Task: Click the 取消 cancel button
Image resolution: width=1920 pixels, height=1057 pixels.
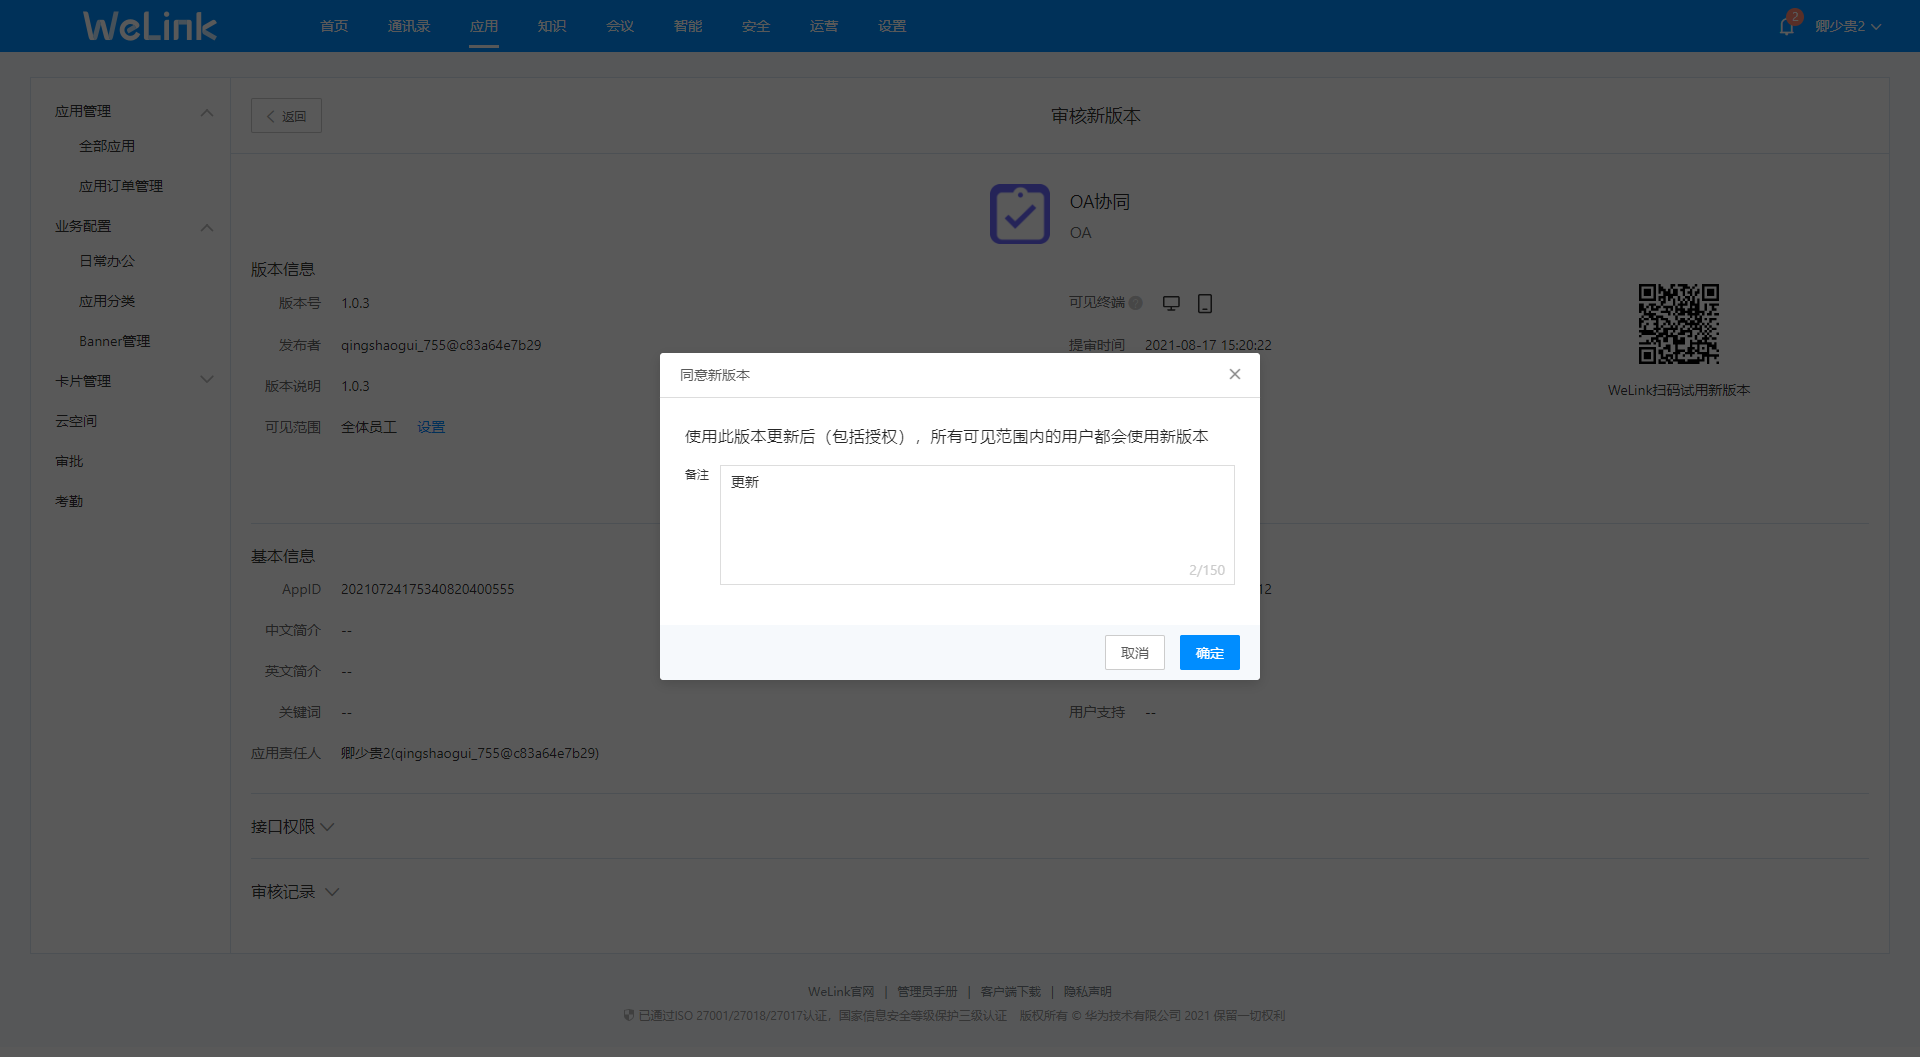Action: [1135, 653]
